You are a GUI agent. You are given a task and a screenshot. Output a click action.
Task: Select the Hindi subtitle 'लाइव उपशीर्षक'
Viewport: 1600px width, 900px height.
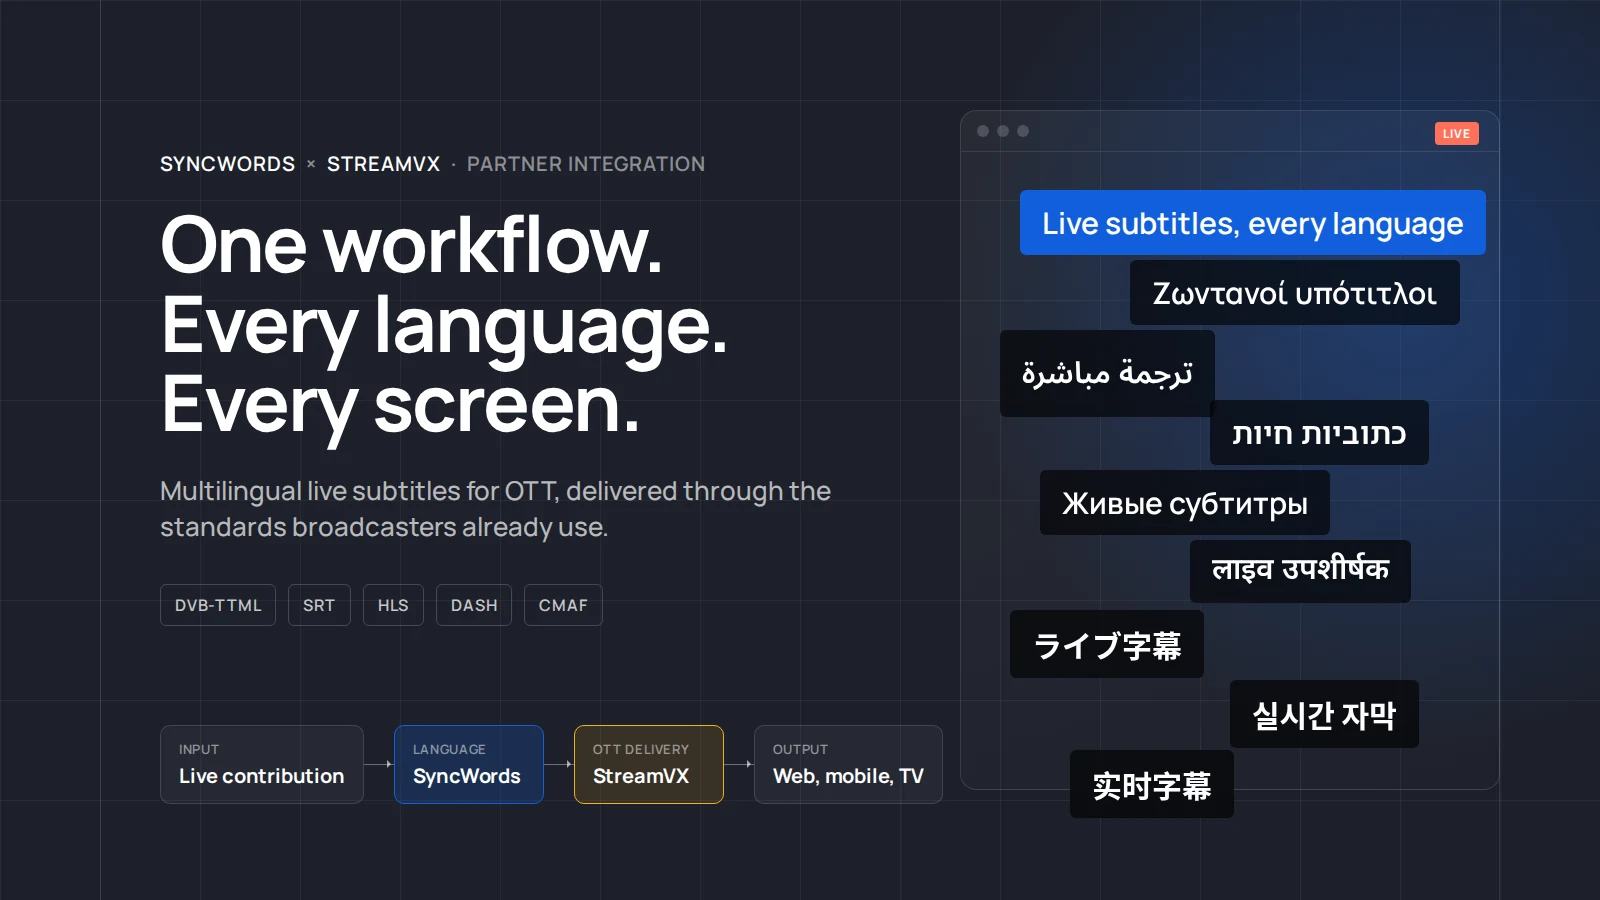(1300, 571)
